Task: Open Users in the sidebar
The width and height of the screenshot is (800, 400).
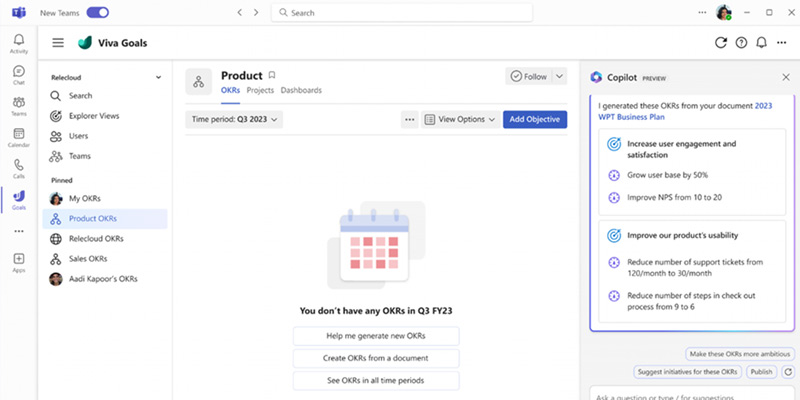Action: pos(106,136)
